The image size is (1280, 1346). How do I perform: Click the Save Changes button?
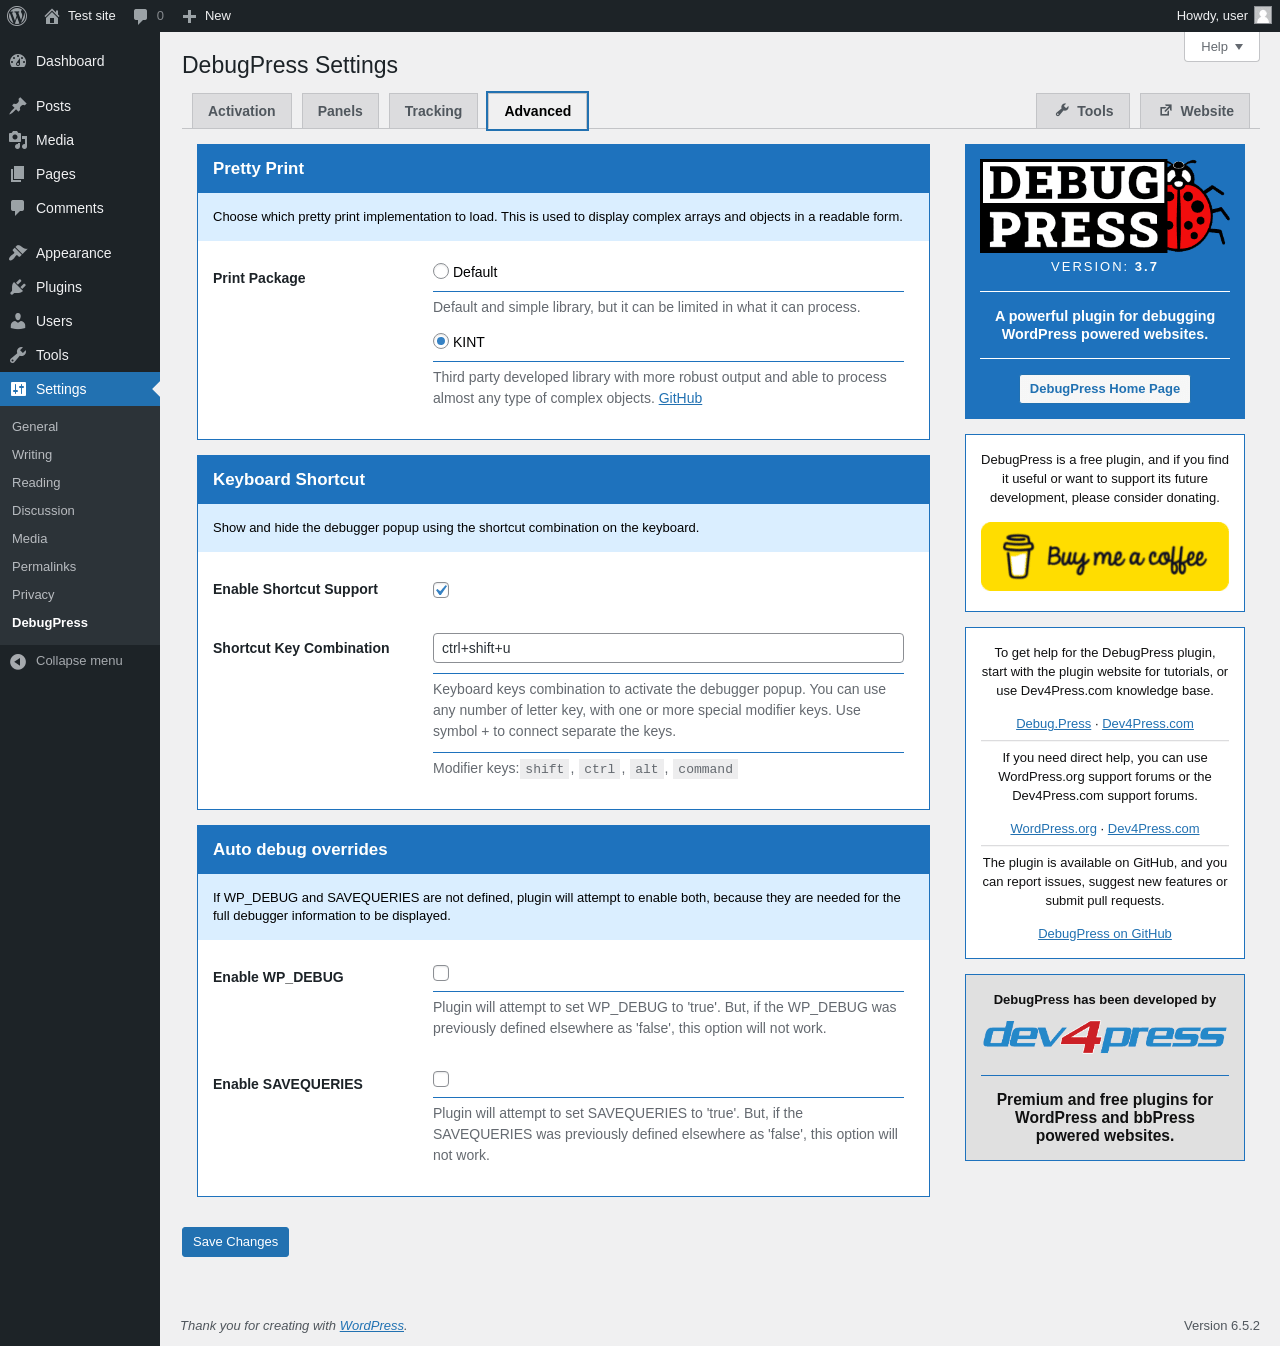coord(235,1242)
